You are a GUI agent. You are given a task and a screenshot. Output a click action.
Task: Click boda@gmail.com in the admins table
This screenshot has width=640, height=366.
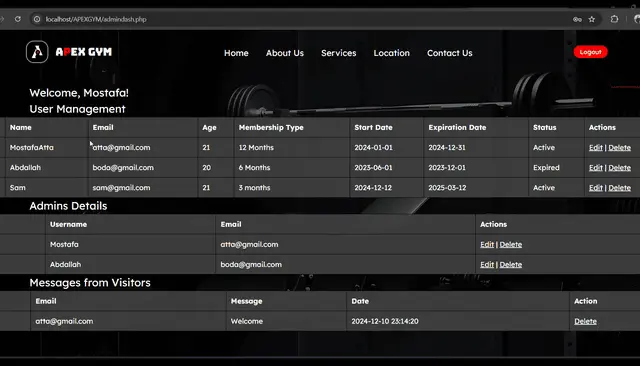[x=251, y=264]
